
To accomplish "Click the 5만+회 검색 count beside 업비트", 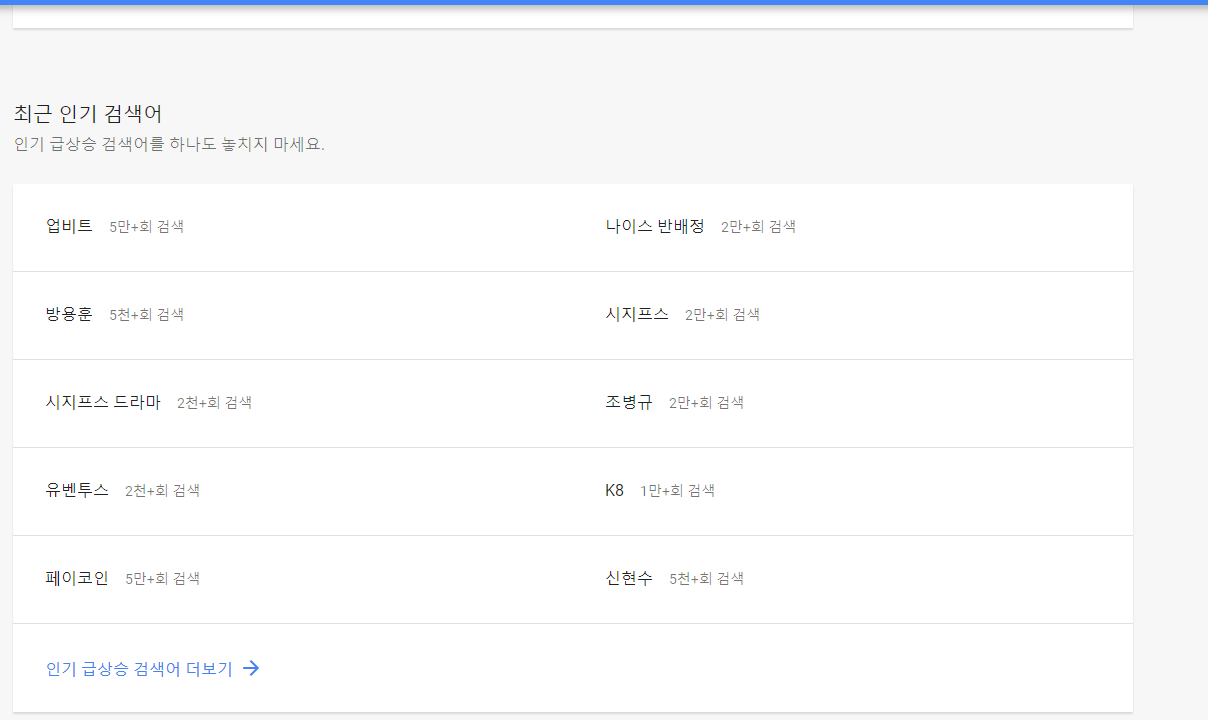I will click(147, 227).
